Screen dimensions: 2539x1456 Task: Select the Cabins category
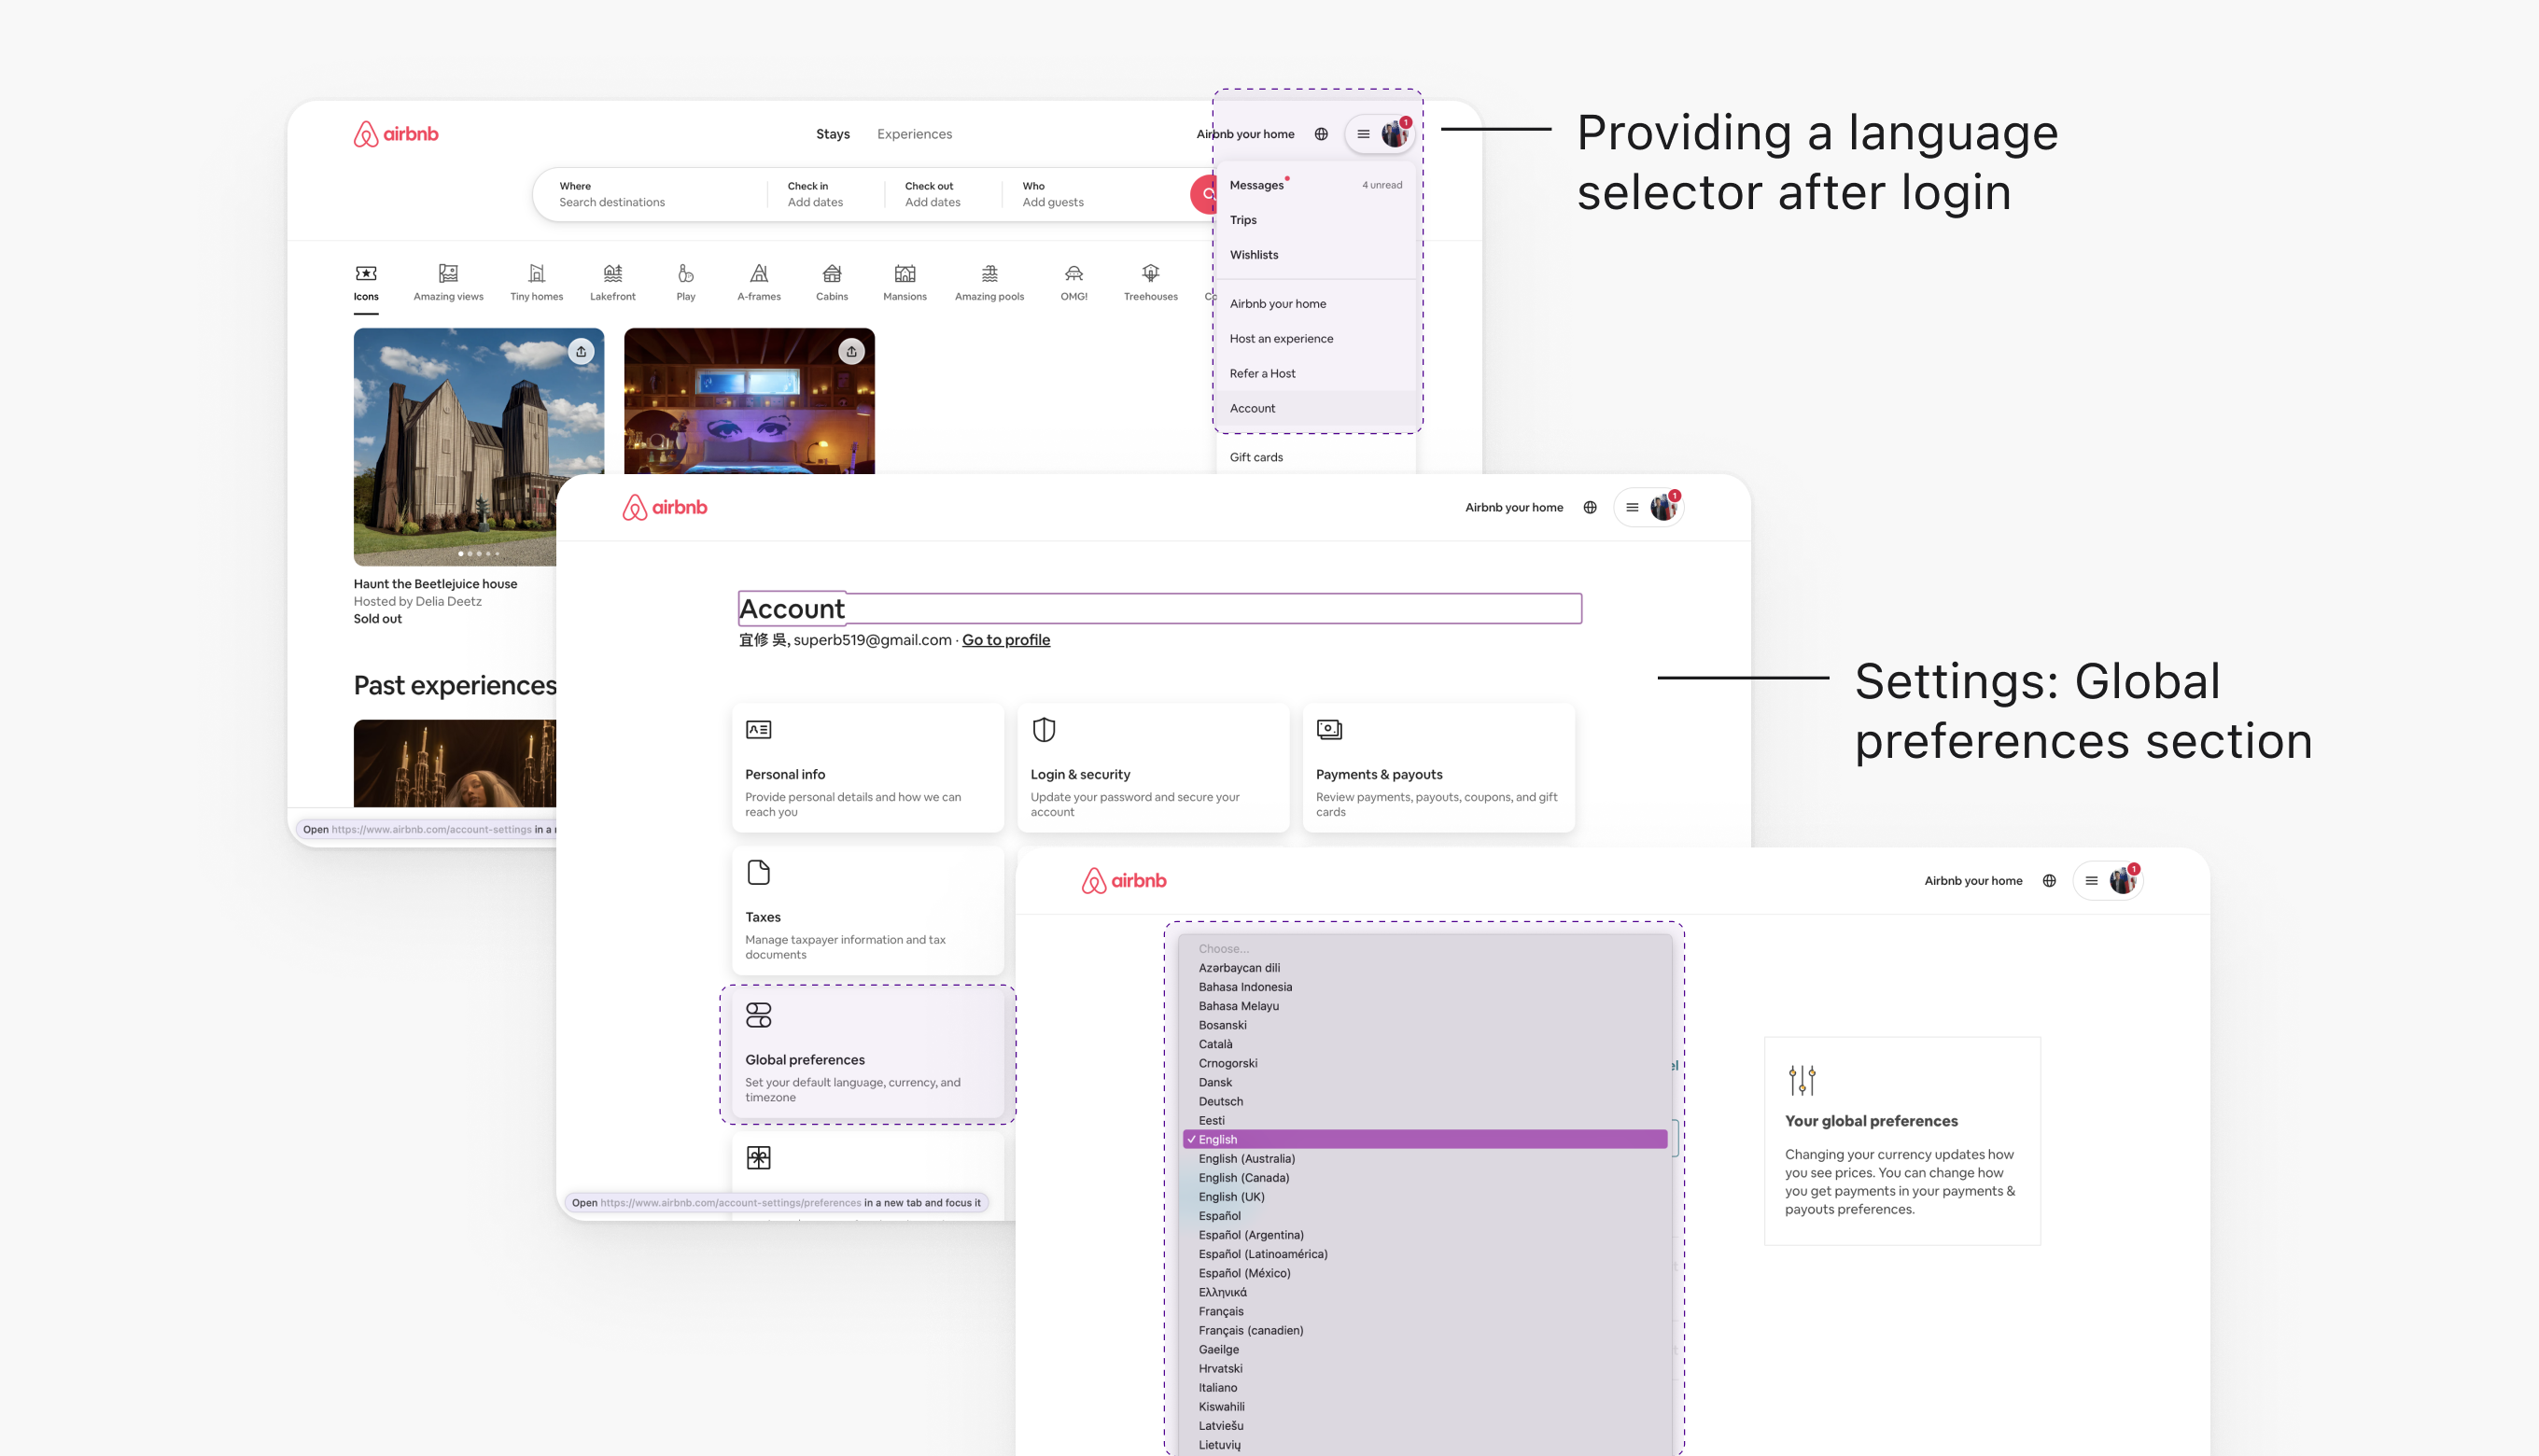(x=832, y=283)
